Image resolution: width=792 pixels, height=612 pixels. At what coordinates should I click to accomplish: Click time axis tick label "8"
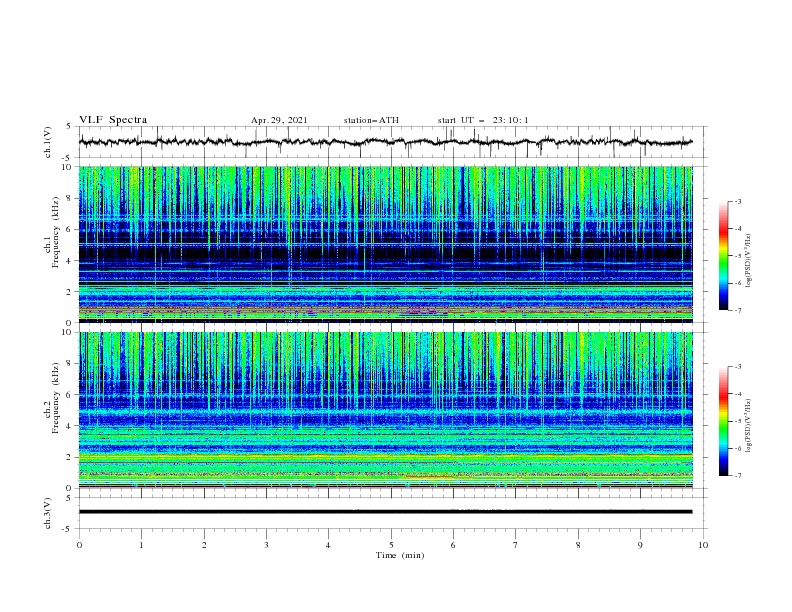pos(578,545)
